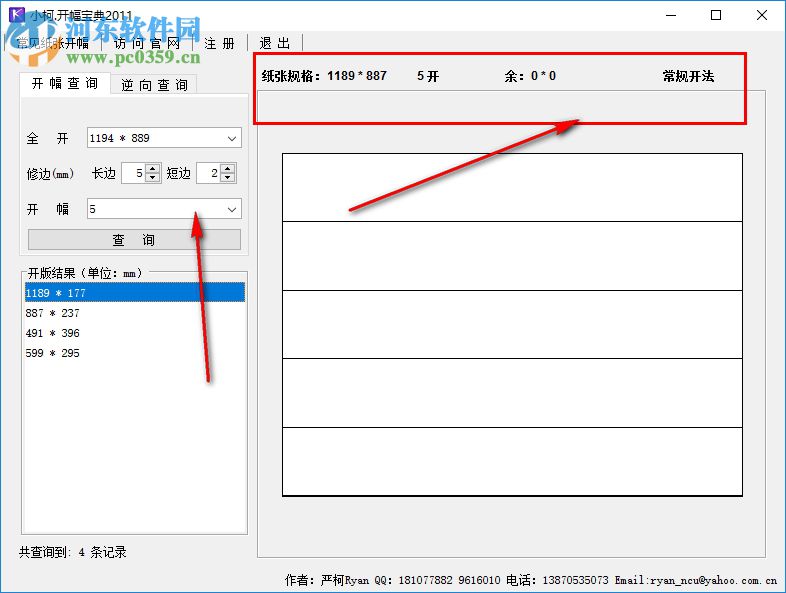
Task: Click the 长边 trim input field
Action: click(134, 173)
